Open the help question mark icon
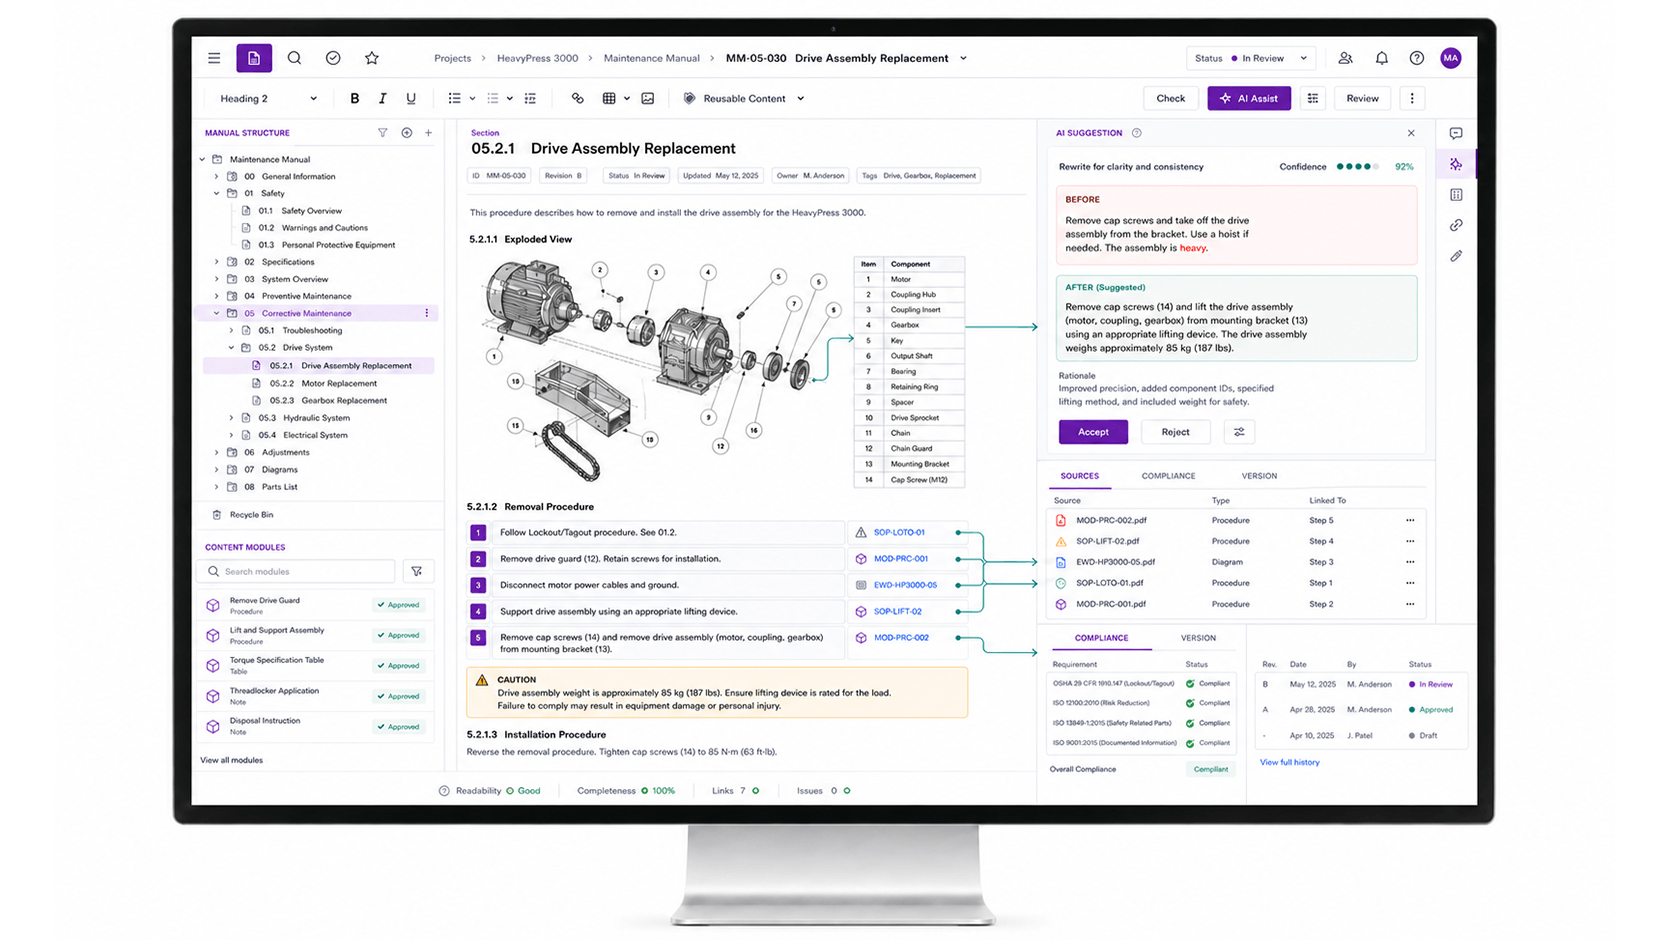The image size is (1670, 940). coord(1417,58)
